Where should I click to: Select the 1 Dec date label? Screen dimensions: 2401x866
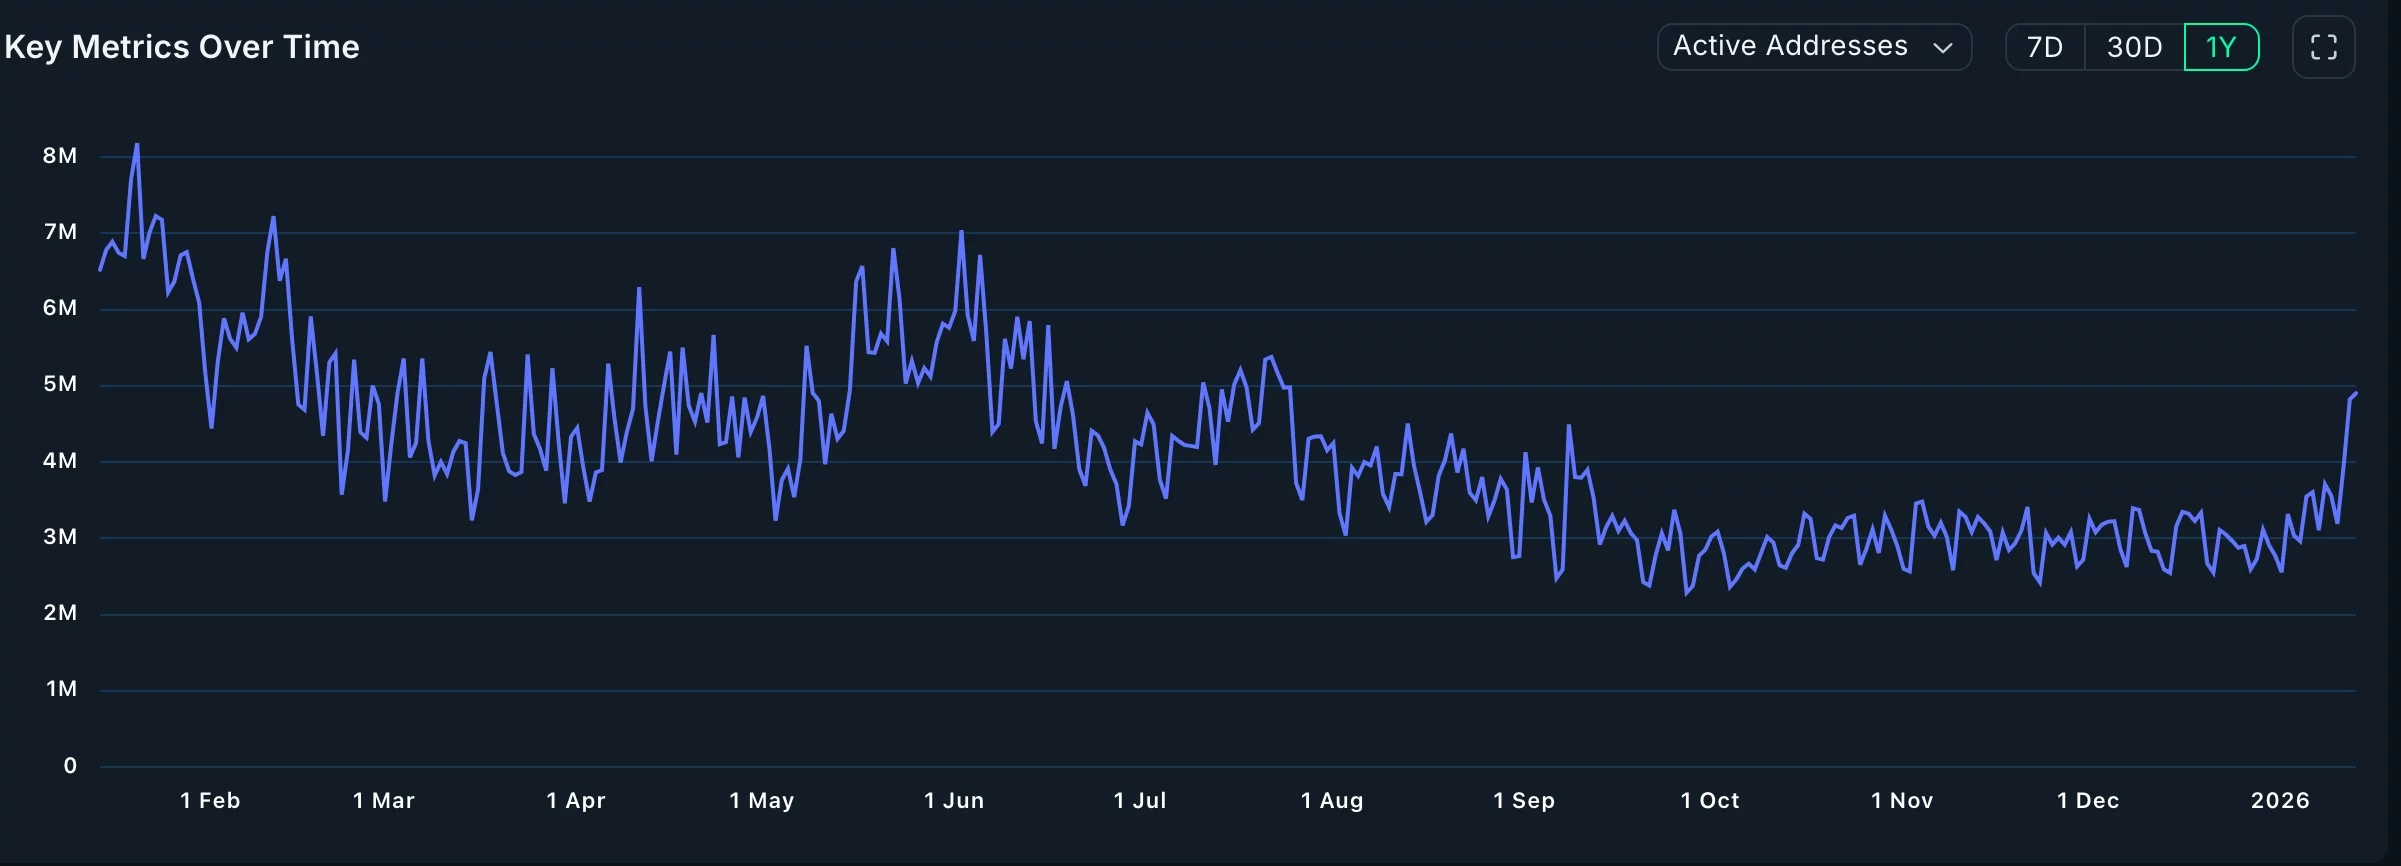coord(2088,800)
